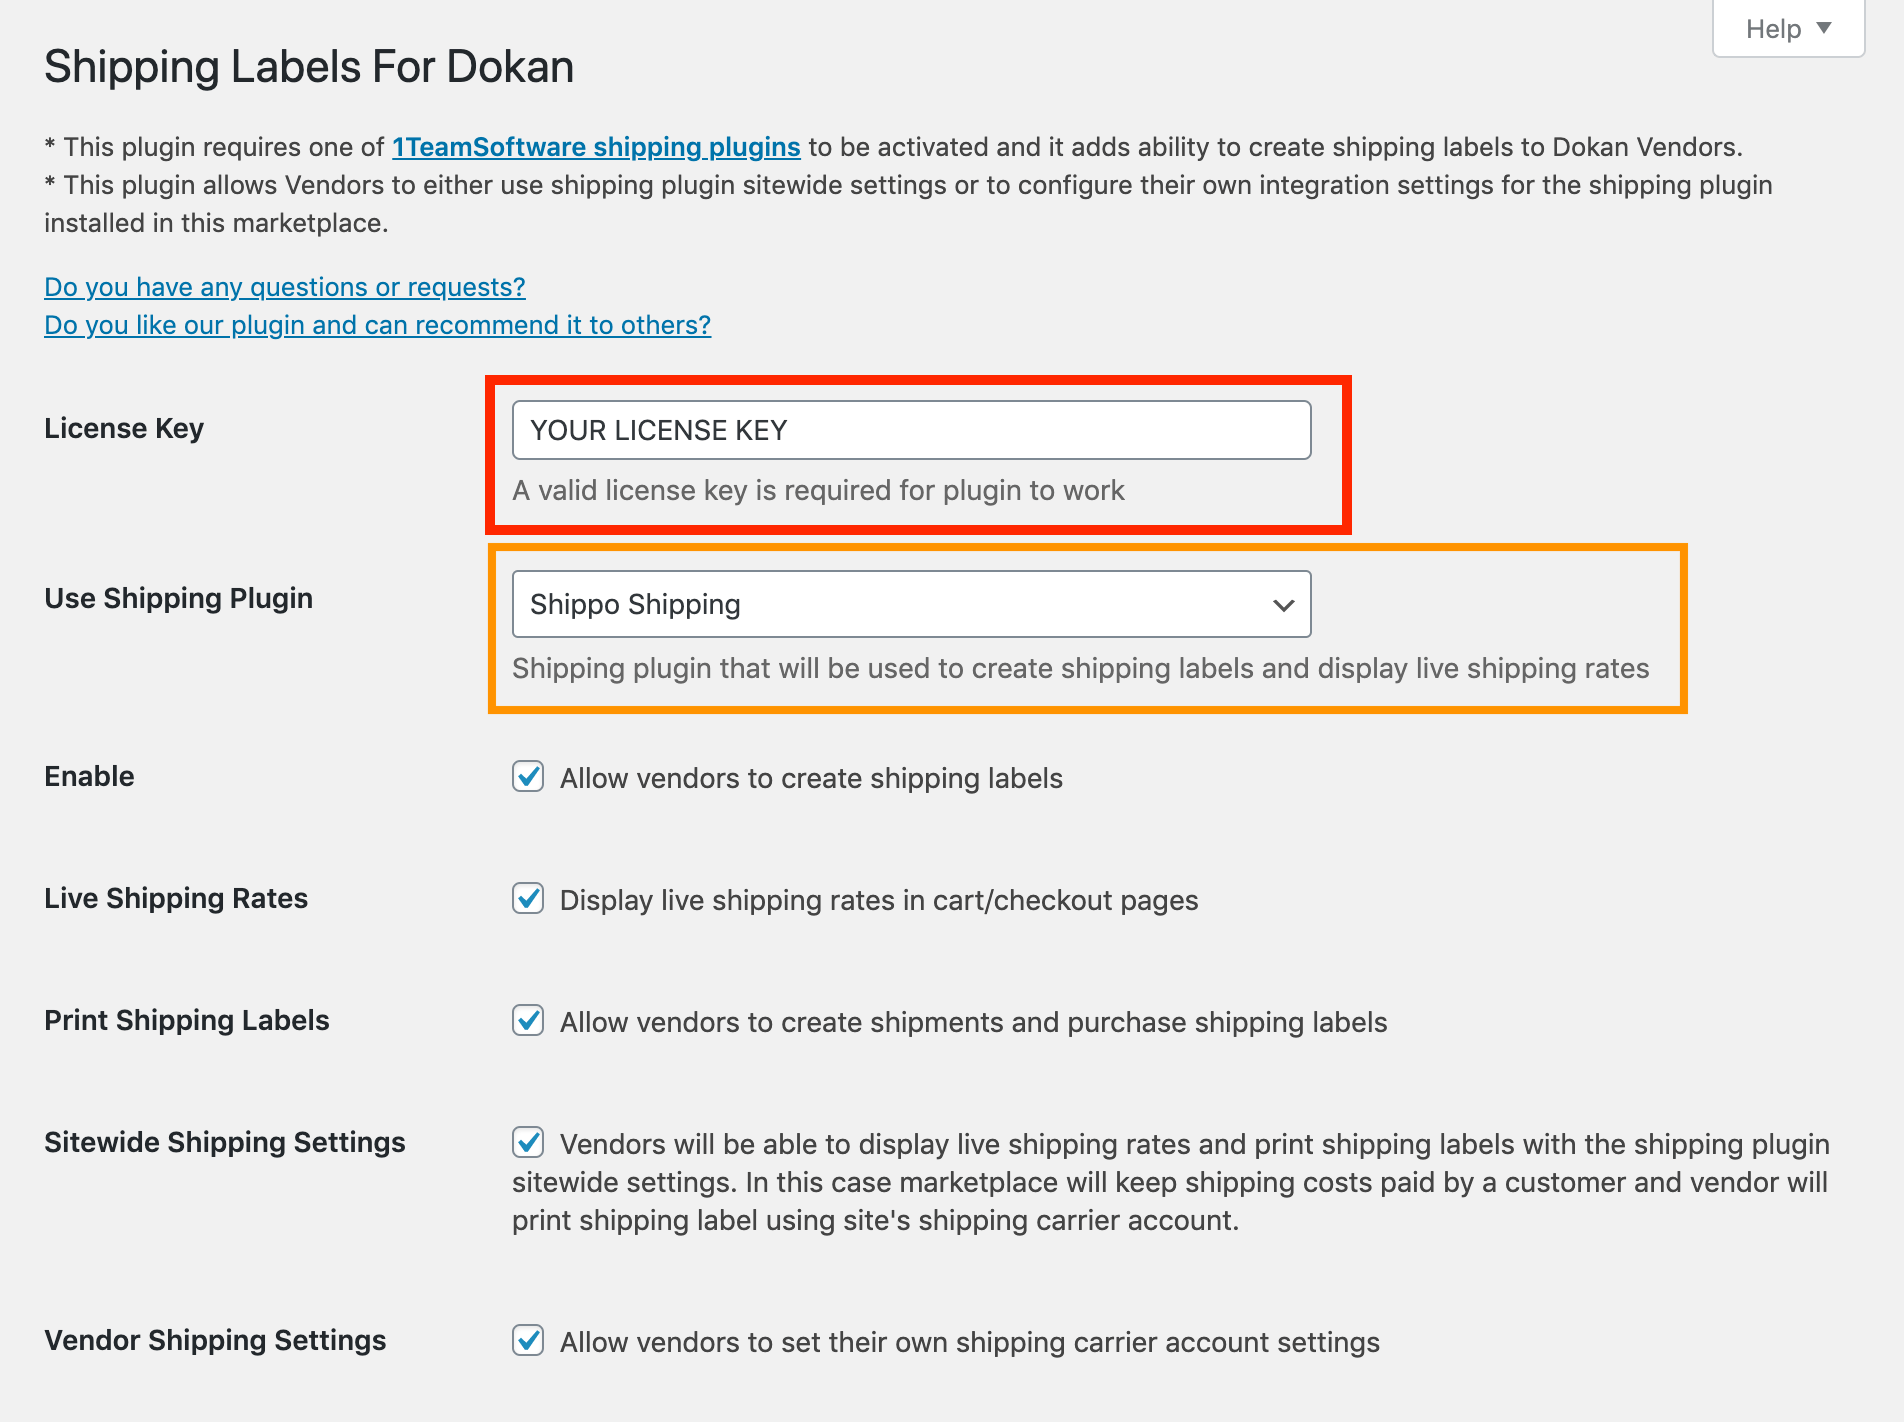Toggle the vendors' own carrier account settings checkbox

528,1341
